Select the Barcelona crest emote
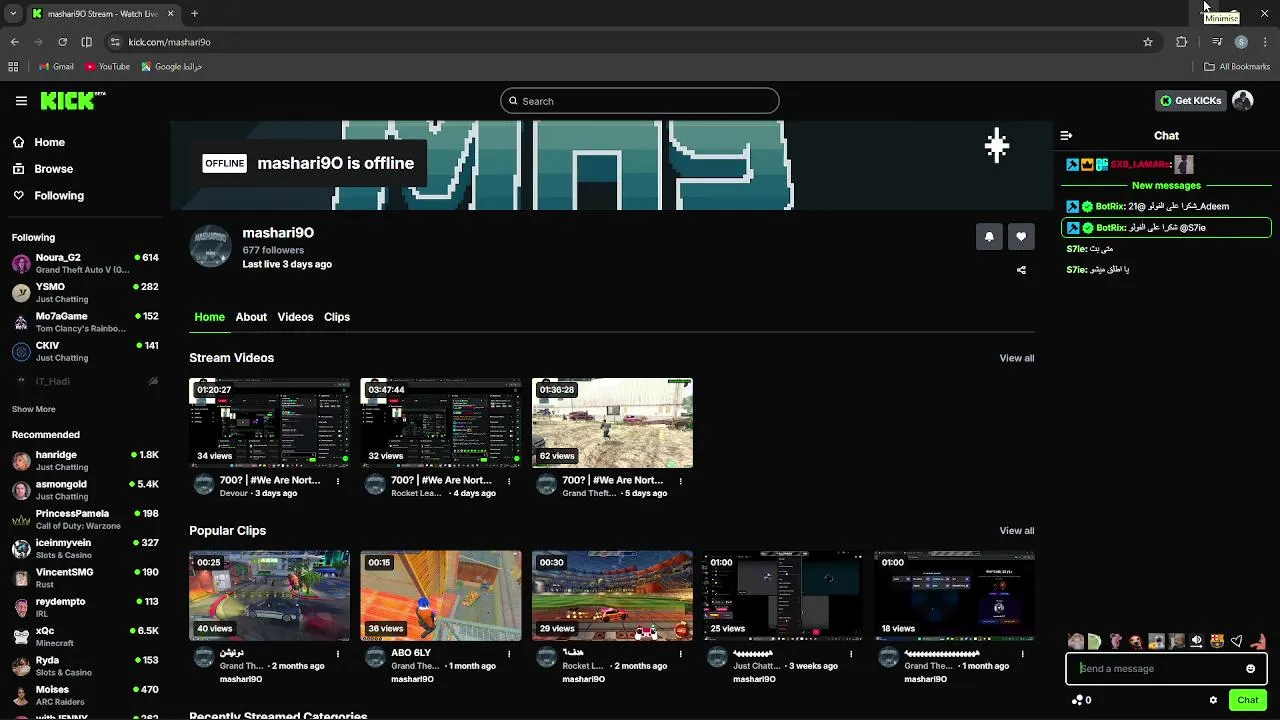1280x720 pixels. click(x=1217, y=641)
